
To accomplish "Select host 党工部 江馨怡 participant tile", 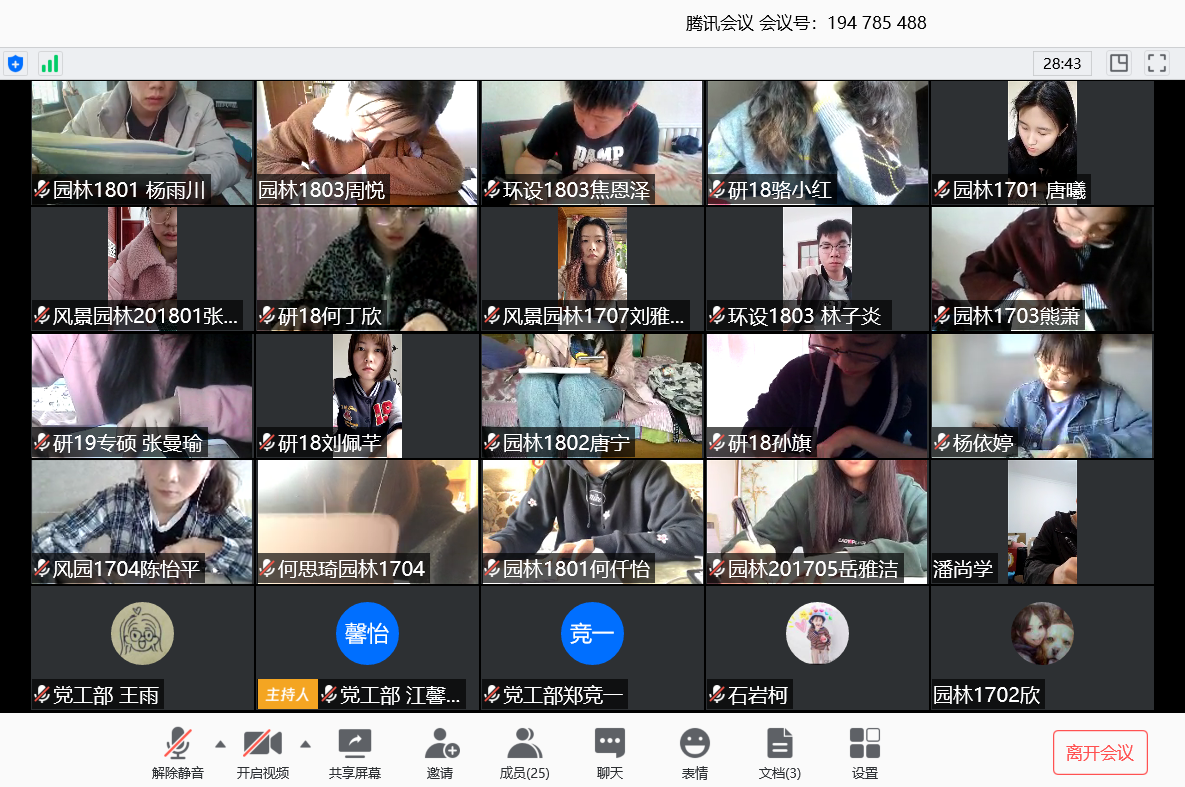I will (x=367, y=647).
